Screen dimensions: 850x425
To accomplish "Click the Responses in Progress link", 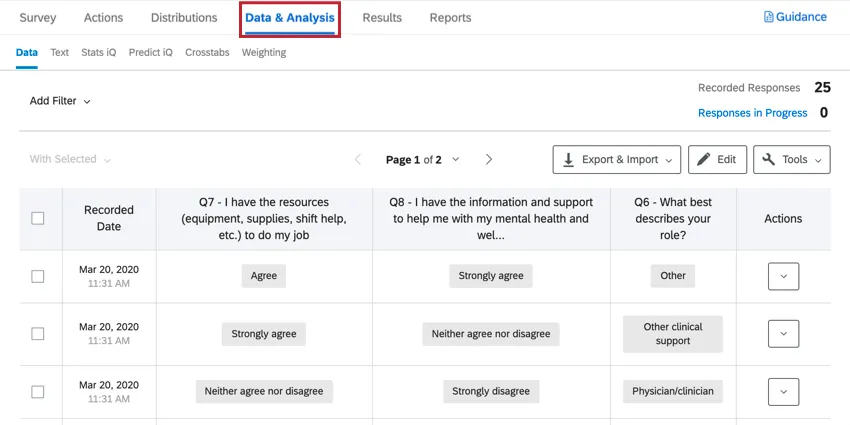I will 752,113.
